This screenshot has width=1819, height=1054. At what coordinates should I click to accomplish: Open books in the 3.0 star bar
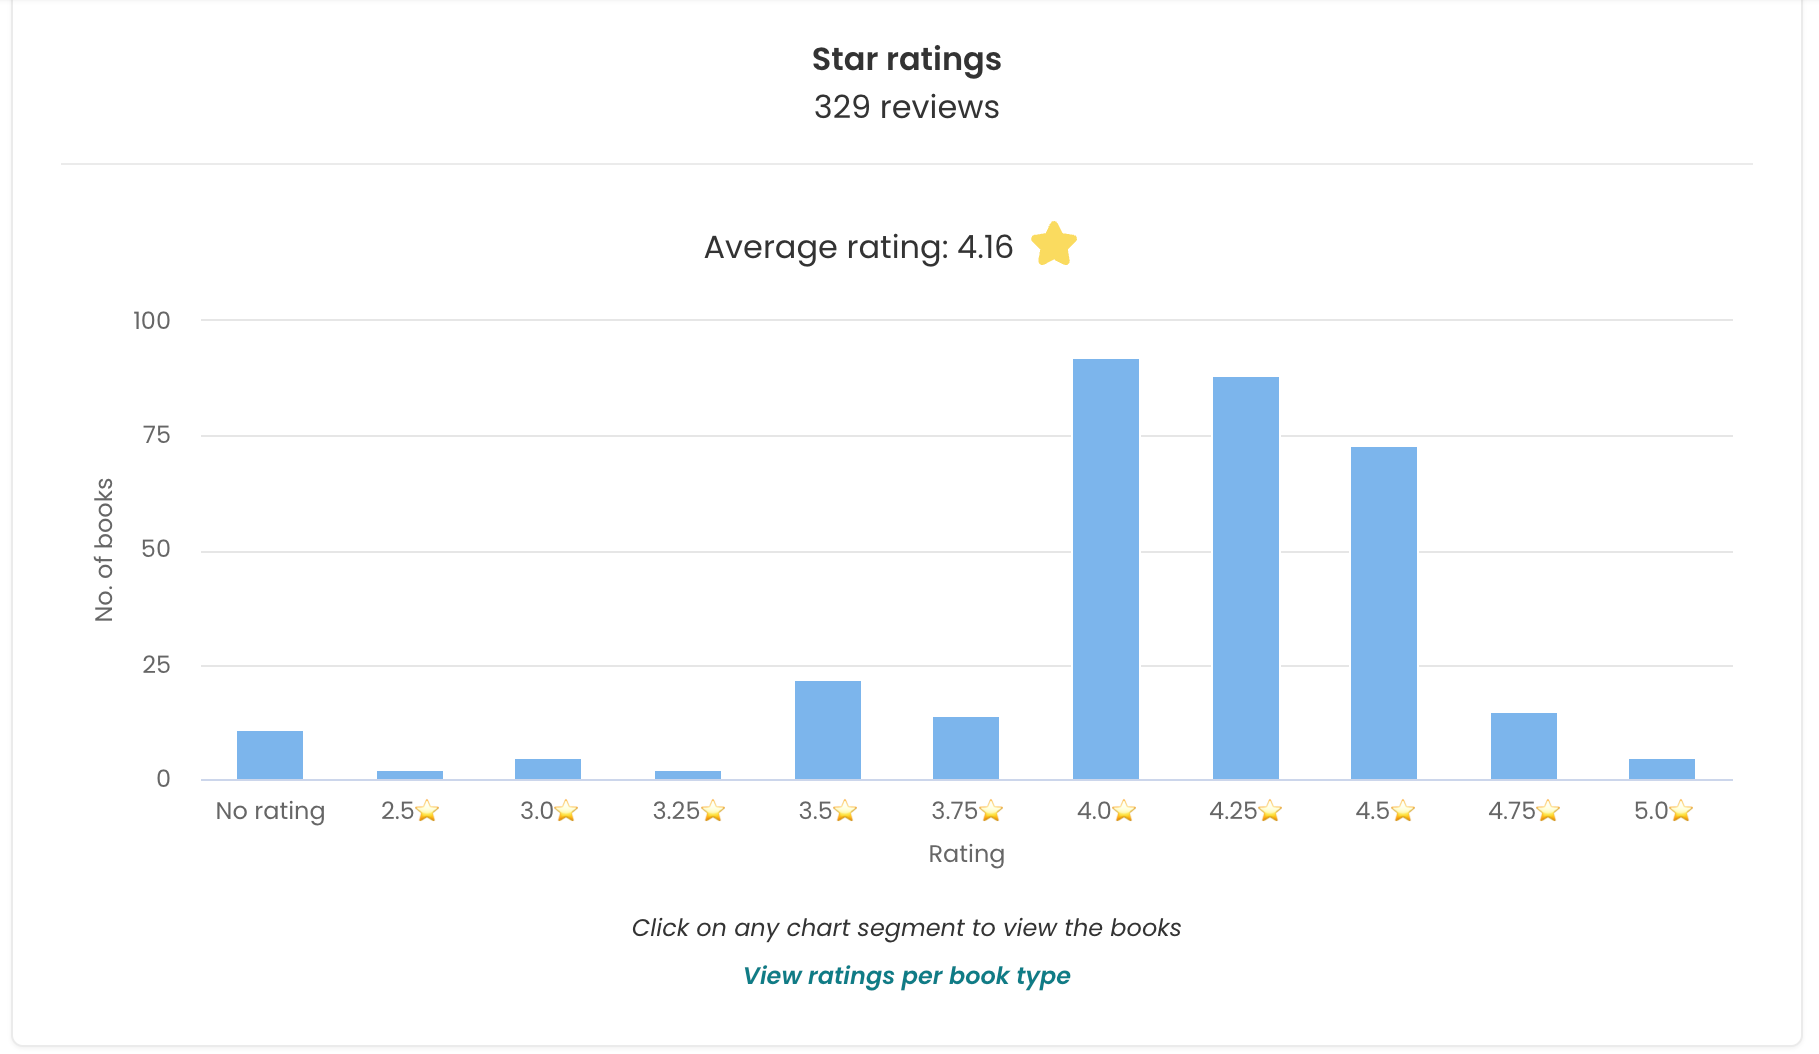pyautogui.click(x=548, y=769)
